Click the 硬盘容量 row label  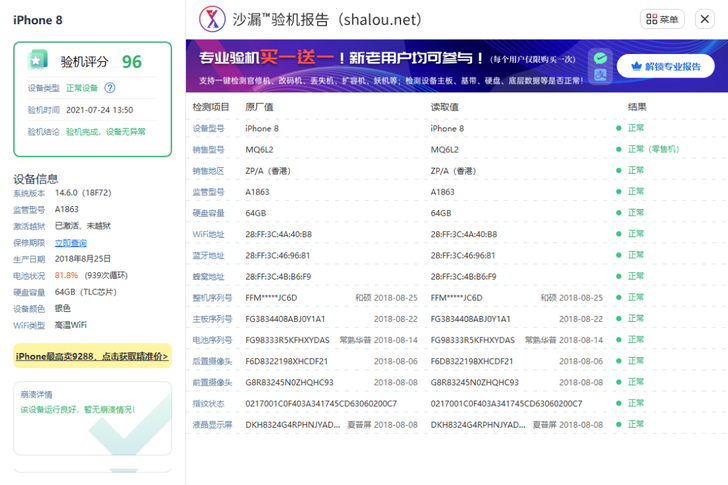(208, 213)
